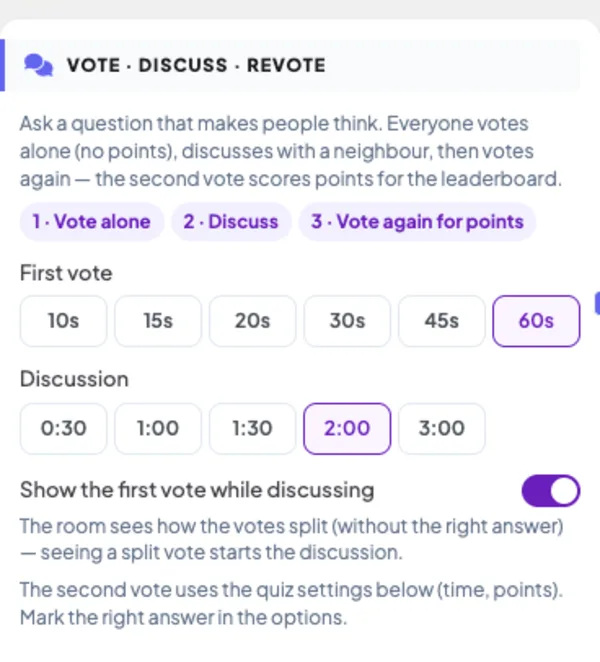The width and height of the screenshot is (600, 662).
Task: Choose 1:00 discussion duration
Action: click(x=158, y=429)
